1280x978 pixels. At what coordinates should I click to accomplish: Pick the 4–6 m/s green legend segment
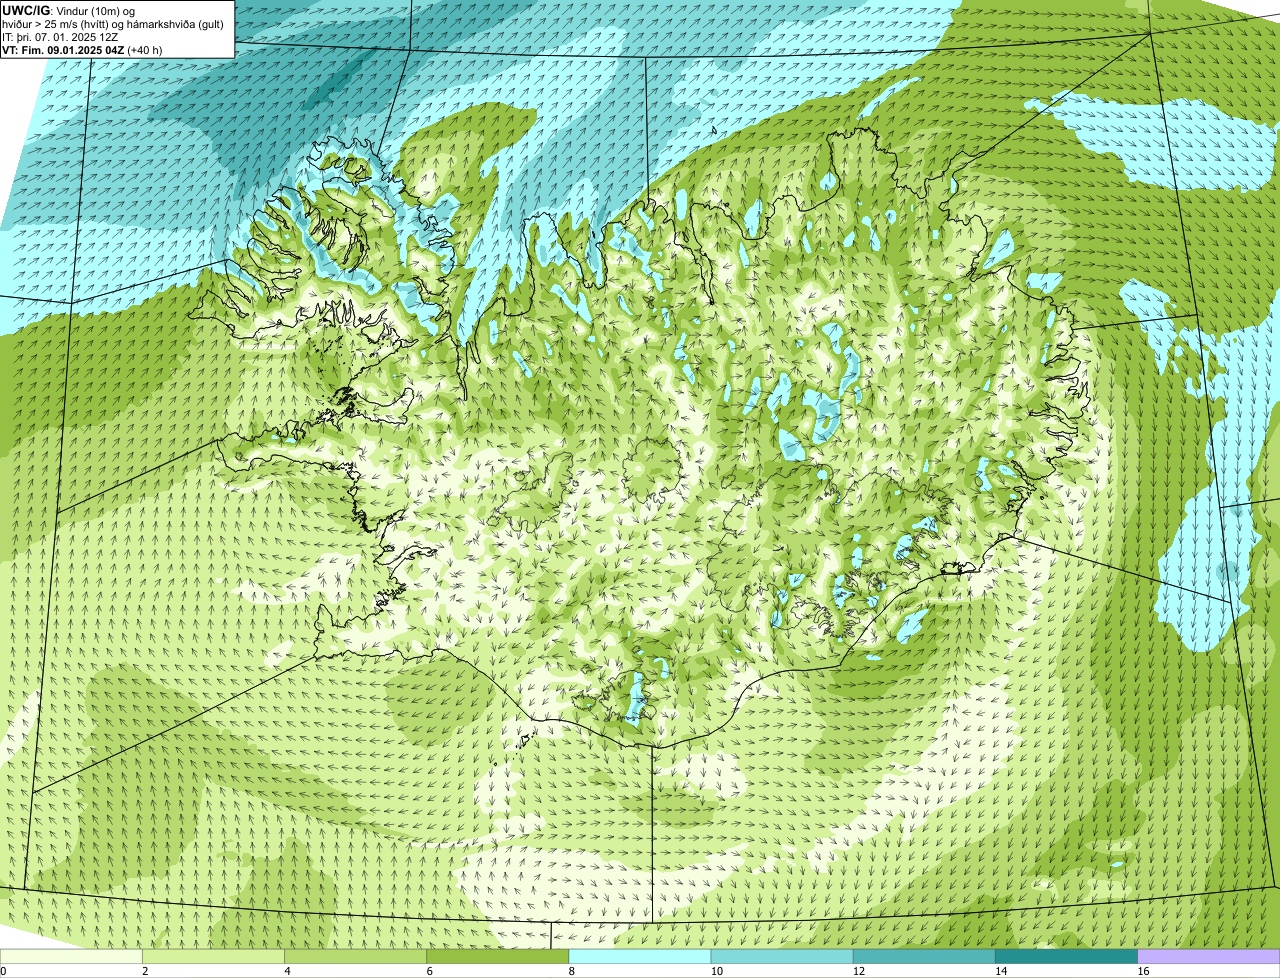click(356, 956)
